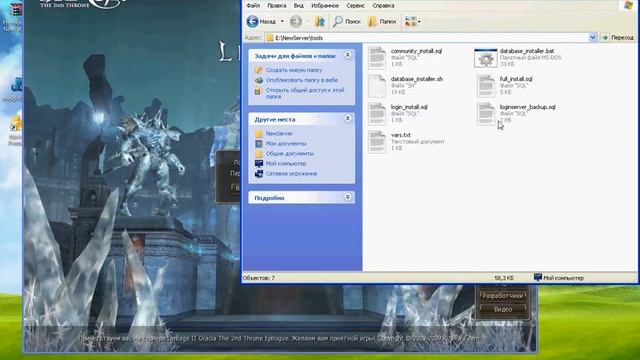Viewport: 640px width, 360px height.
Task: Open NewServer in Другие места
Action: [279, 133]
